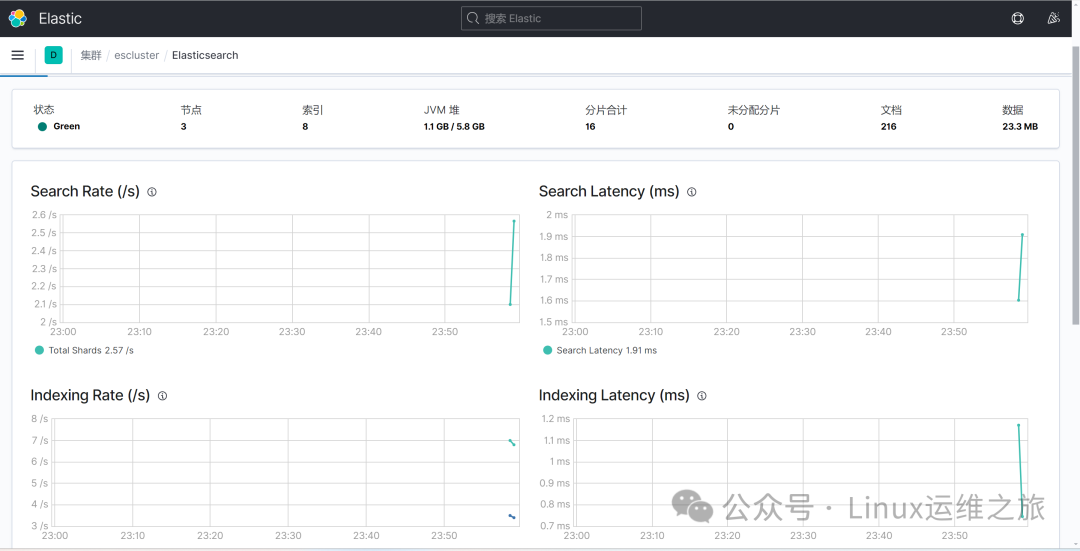The width and height of the screenshot is (1080, 551).
Task: Click the Green status indicator
Action: coord(59,127)
